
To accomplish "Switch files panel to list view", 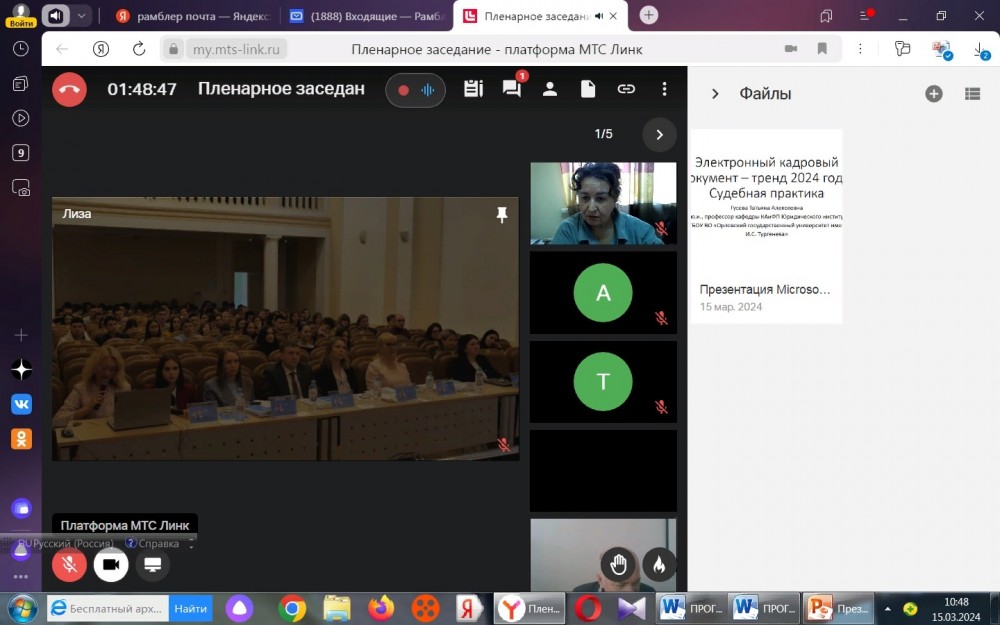I will coord(972,94).
